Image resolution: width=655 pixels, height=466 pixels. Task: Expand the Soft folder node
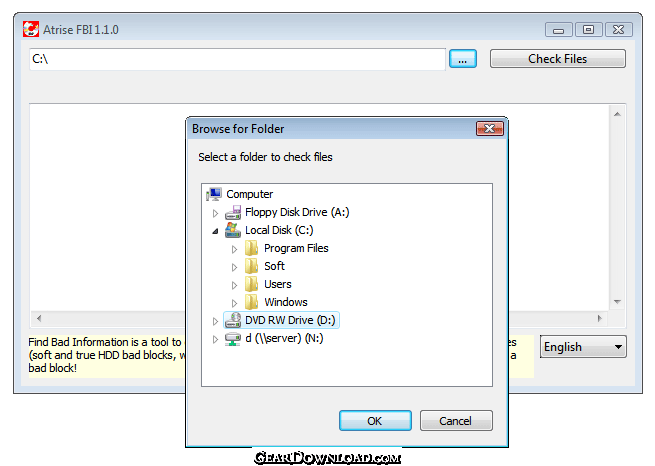click(234, 267)
